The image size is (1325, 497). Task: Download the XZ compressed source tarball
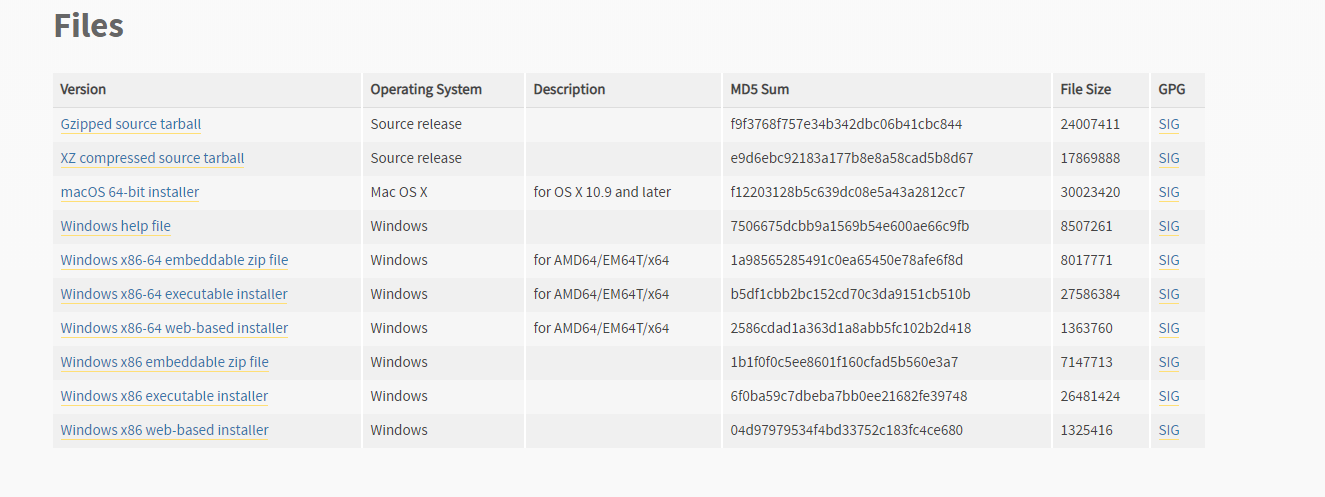[152, 159]
